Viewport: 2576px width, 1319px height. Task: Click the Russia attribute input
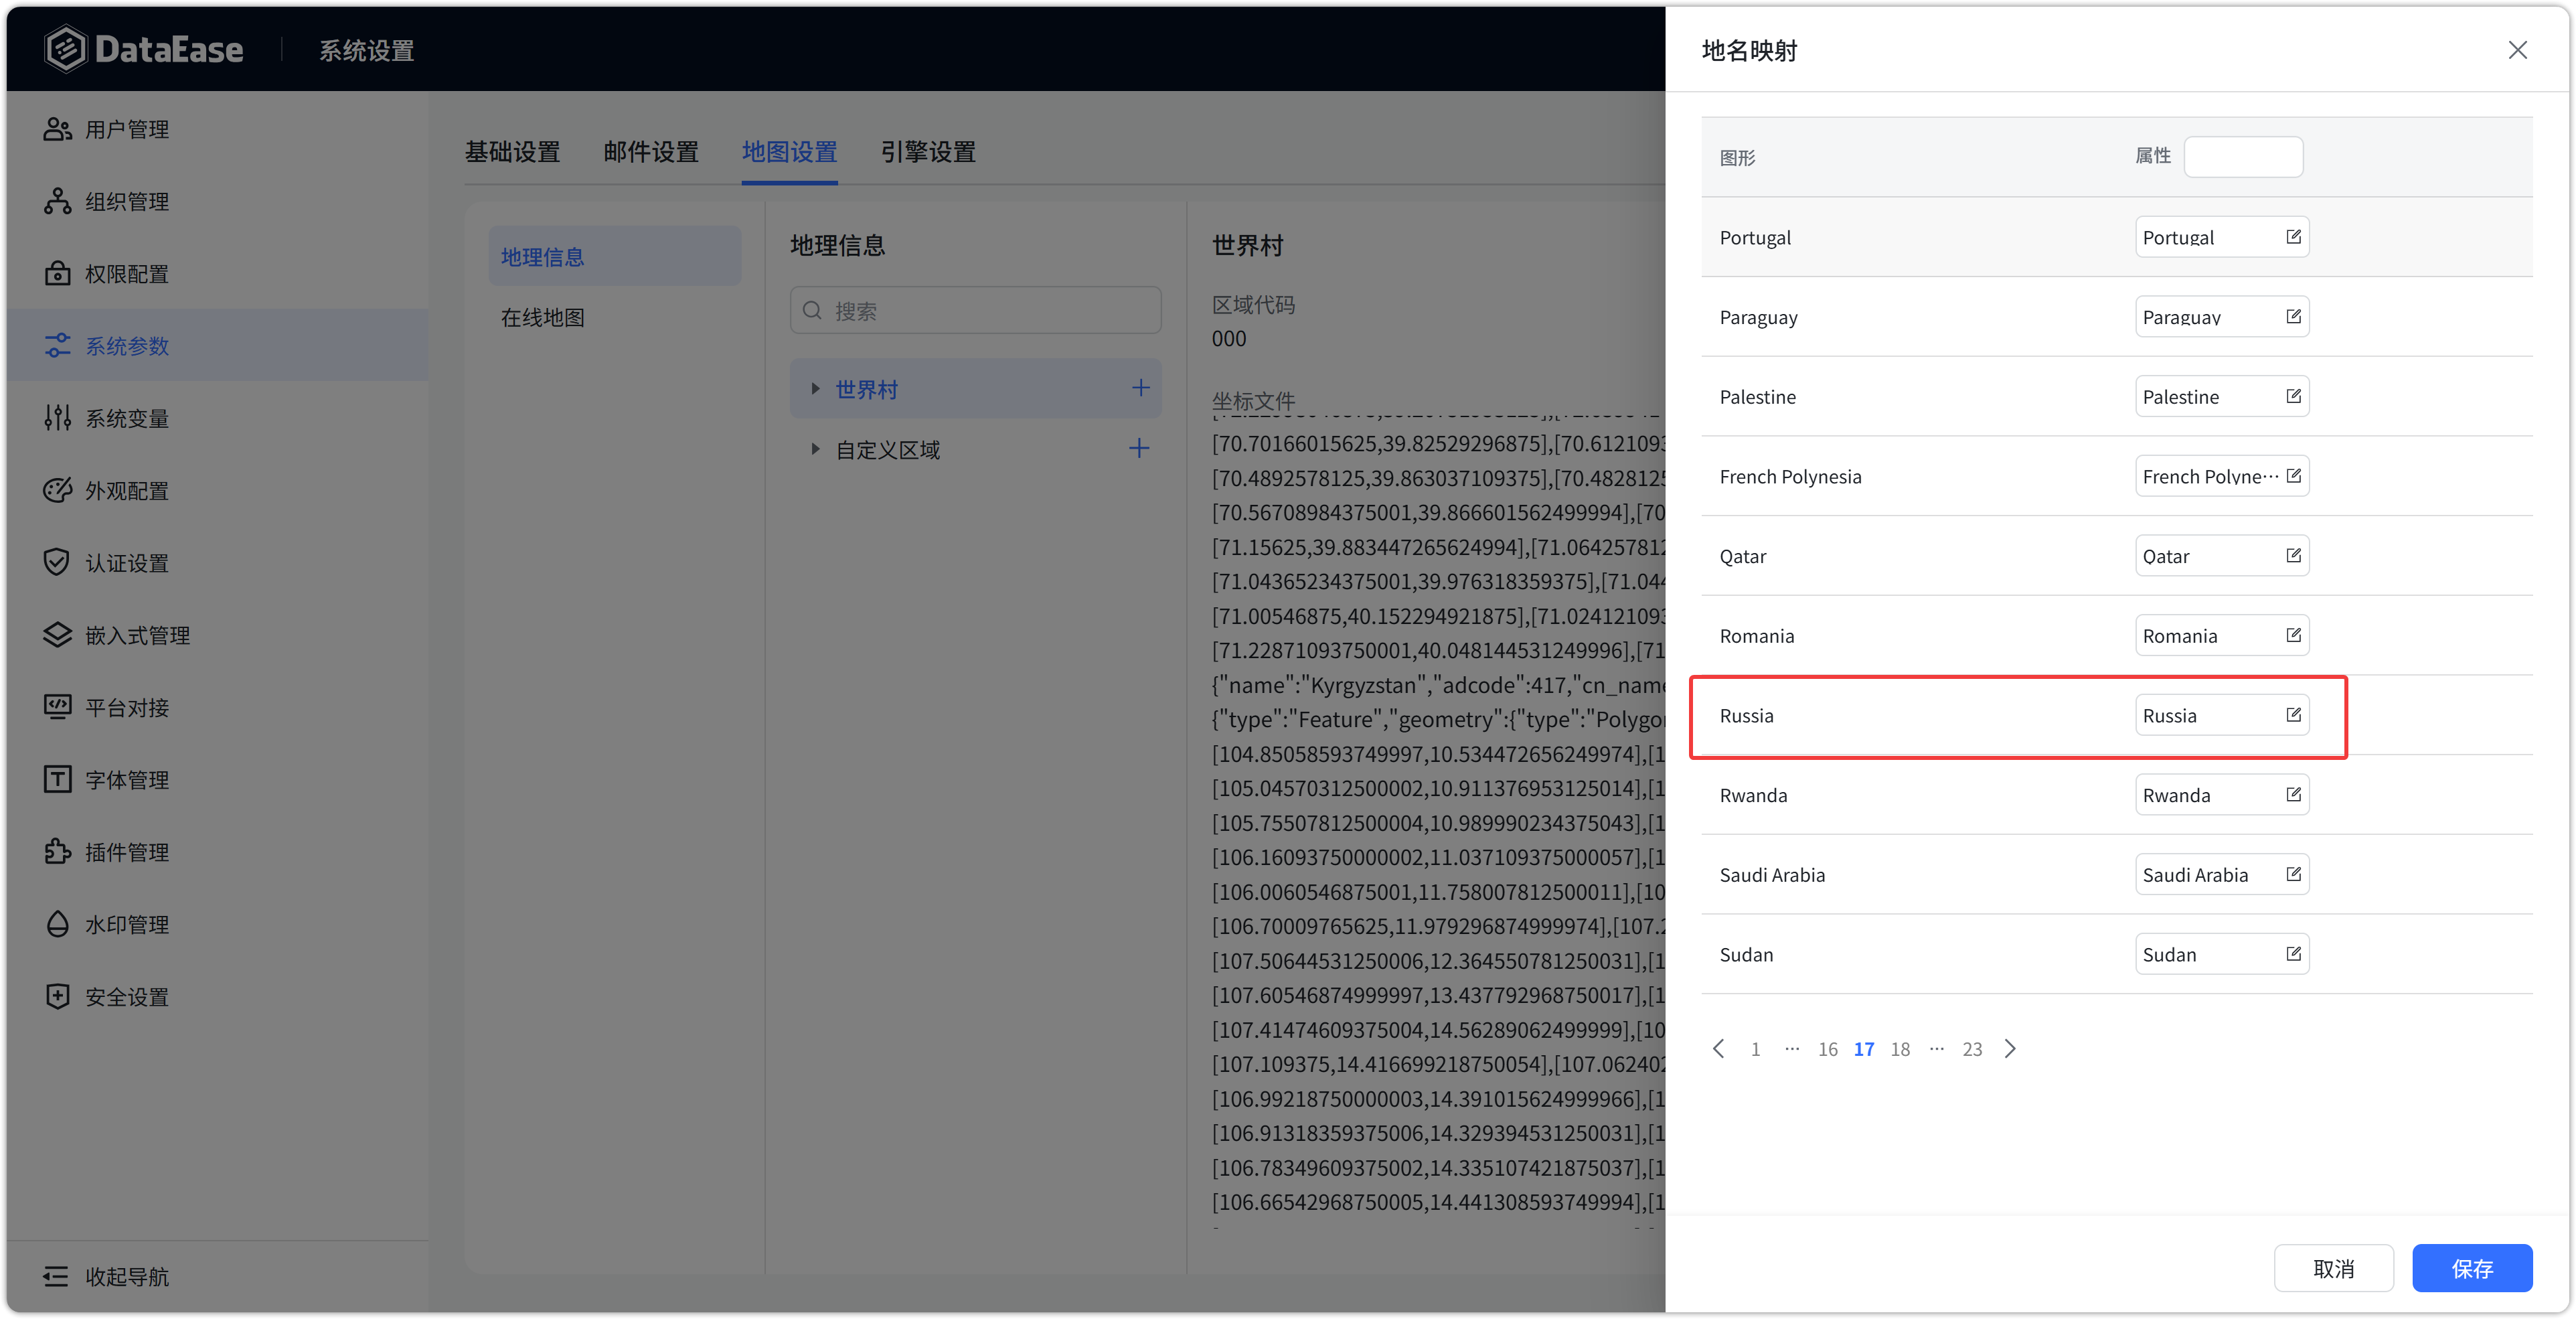[2222, 715]
